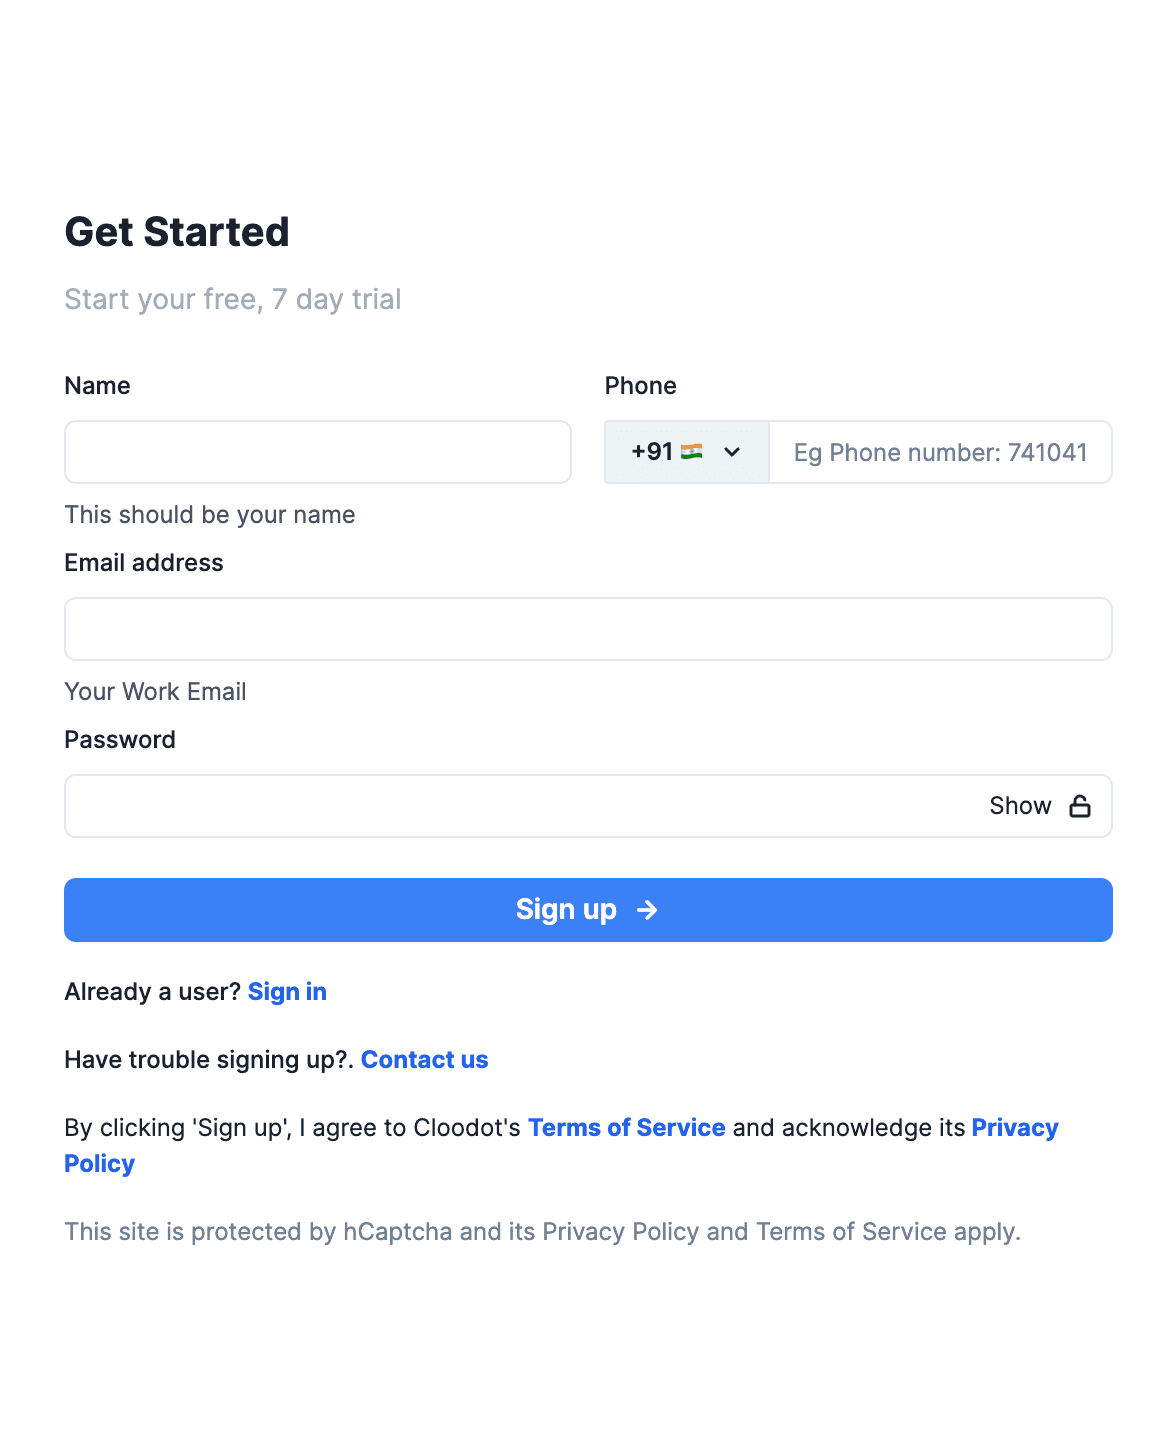Open the Sign in link
This screenshot has height=1452, width=1176.
[287, 991]
